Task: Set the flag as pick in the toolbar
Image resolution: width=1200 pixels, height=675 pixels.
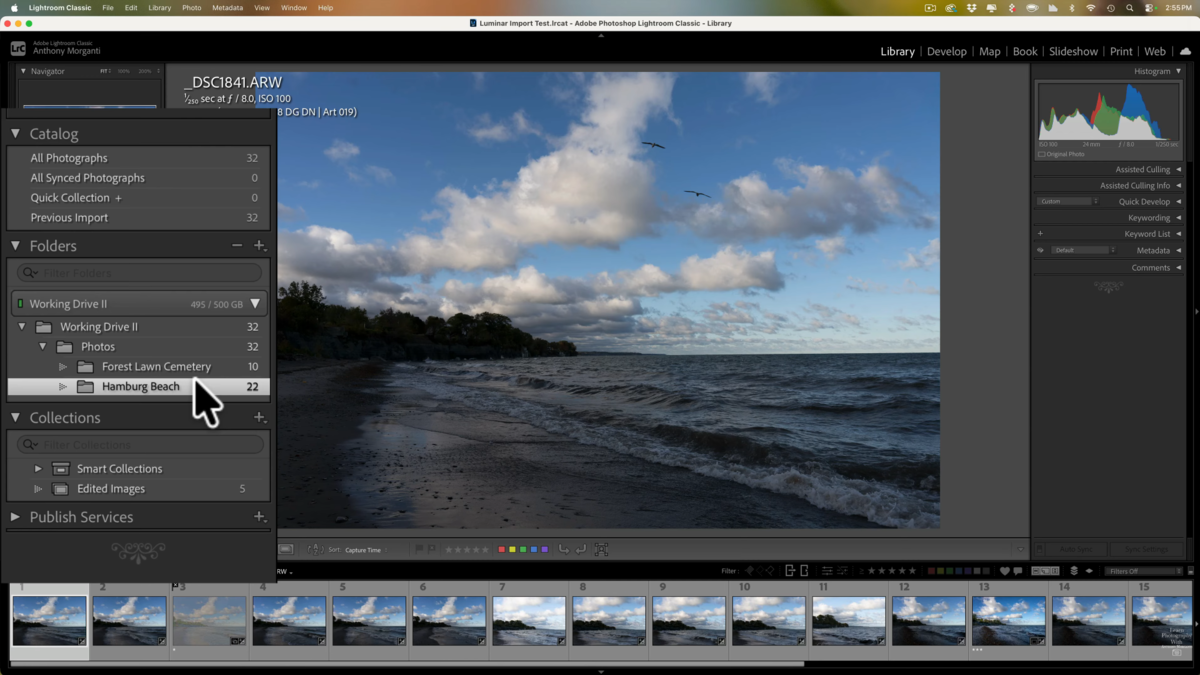Action: [419, 550]
